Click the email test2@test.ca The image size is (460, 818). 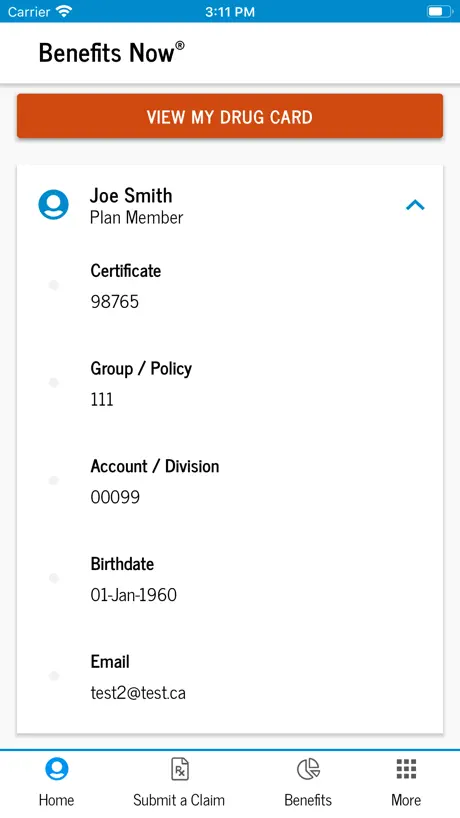138,693
